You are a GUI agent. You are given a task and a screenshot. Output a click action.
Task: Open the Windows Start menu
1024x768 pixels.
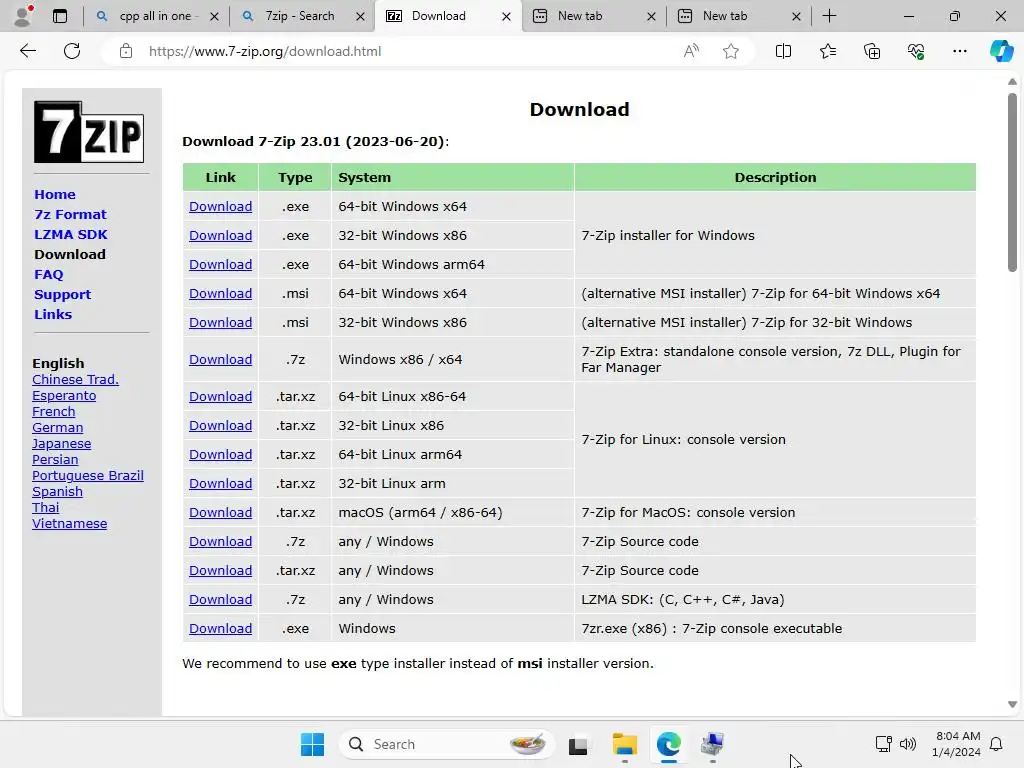(x=312, y=744)
